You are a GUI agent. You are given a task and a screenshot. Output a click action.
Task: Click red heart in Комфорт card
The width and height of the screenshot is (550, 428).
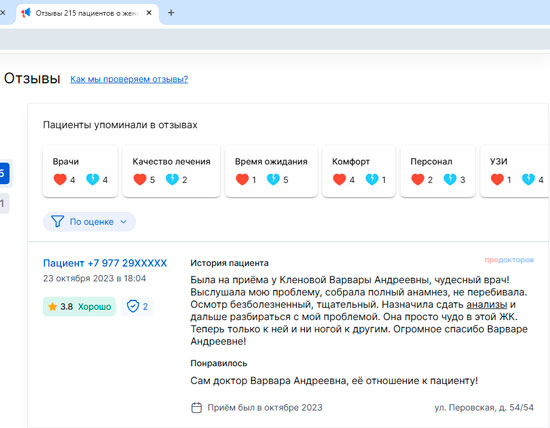pos(339,179)
